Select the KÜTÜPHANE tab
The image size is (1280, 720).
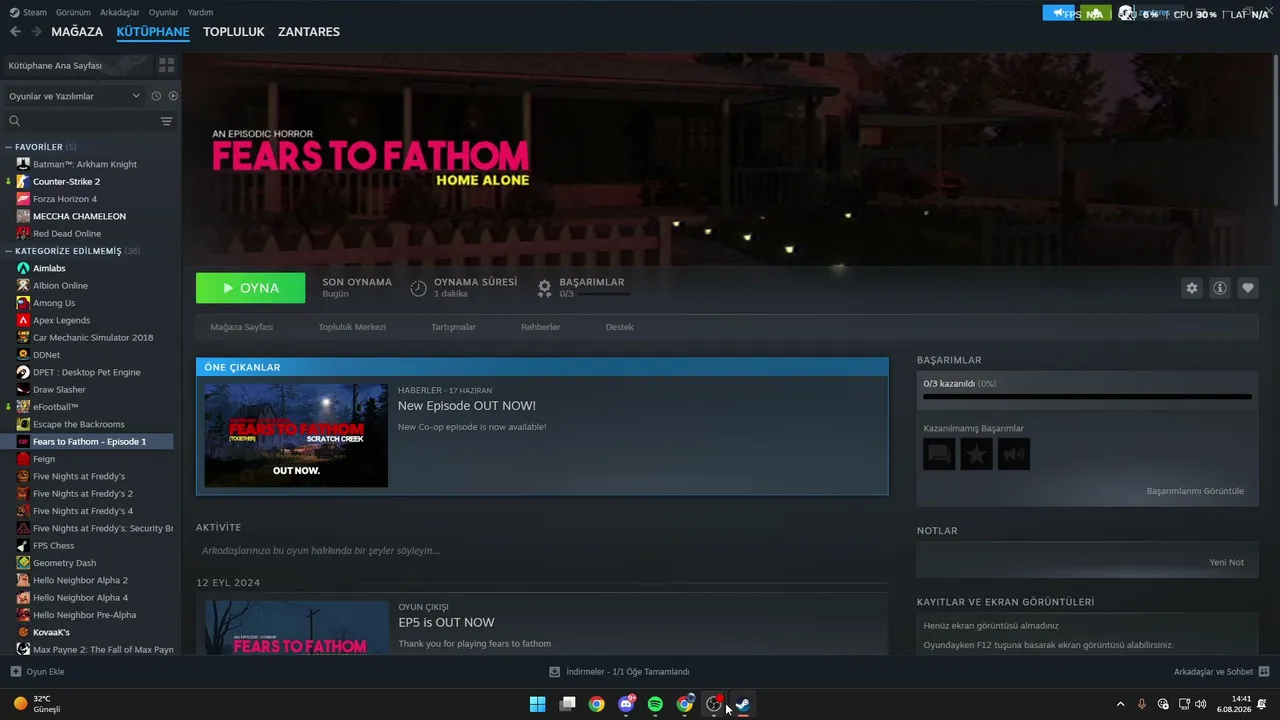153,32
